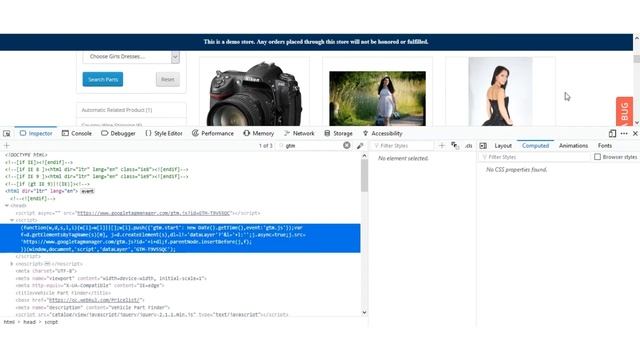Toggle the three-pane inspector icon
Viewport: 640px width, 360px height.
coord(483,146)
